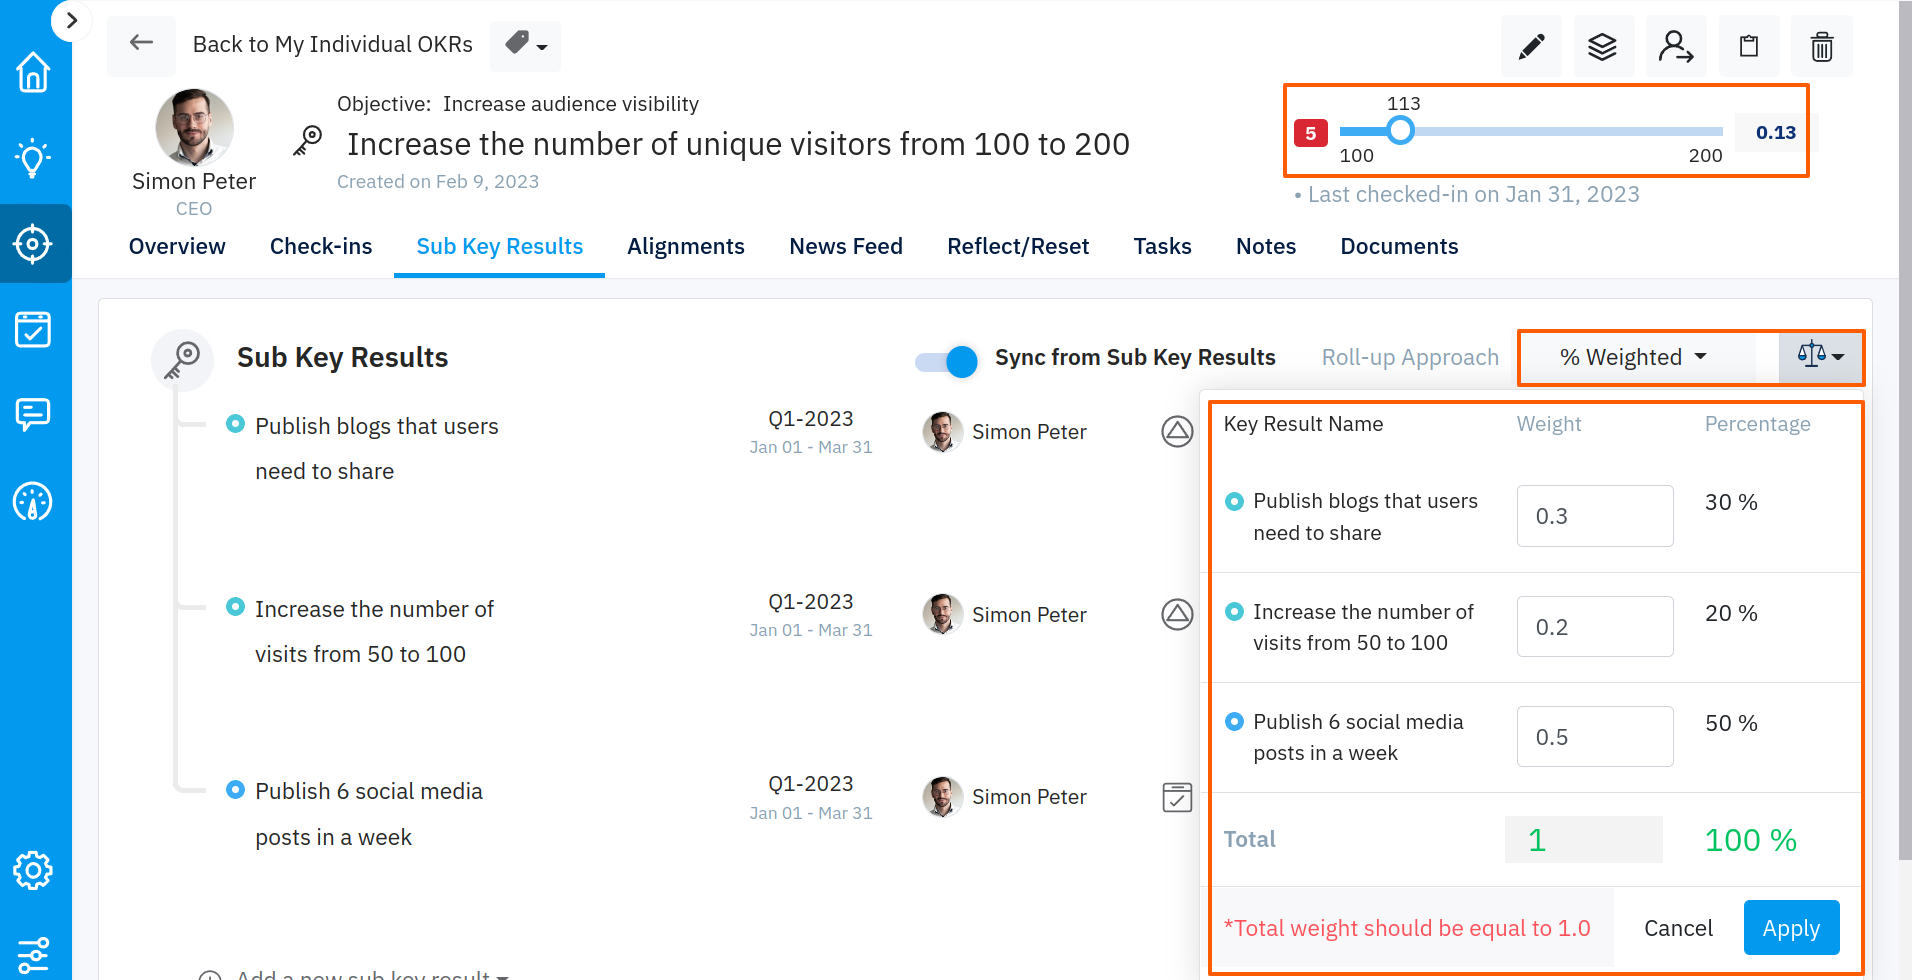The width and height of the screenshot is (1912, 980).
Task: Switch to the Check-ins tab
Action: [321, 246]
